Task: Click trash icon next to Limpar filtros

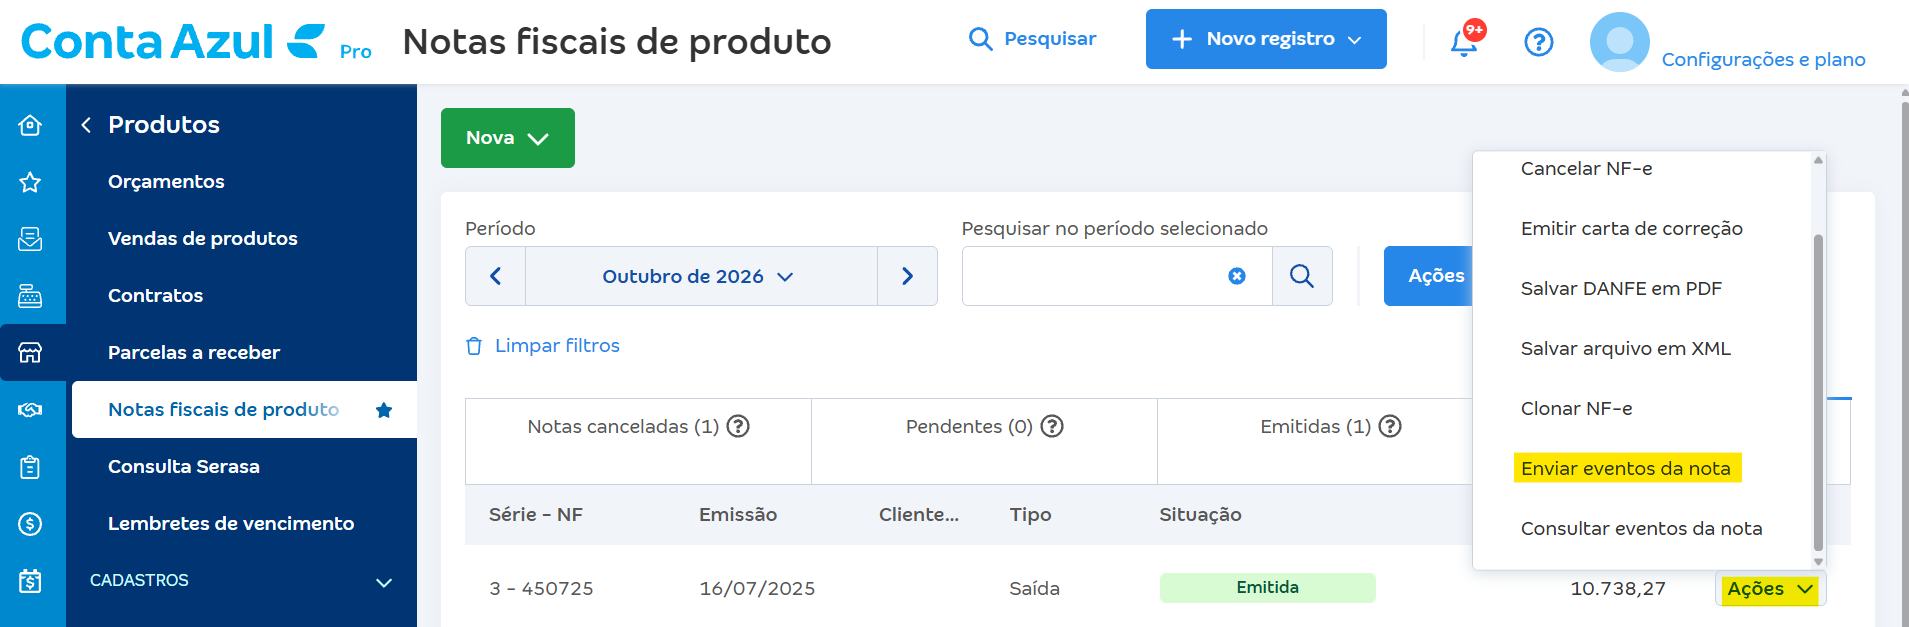Action: click(x=474, y=346)
